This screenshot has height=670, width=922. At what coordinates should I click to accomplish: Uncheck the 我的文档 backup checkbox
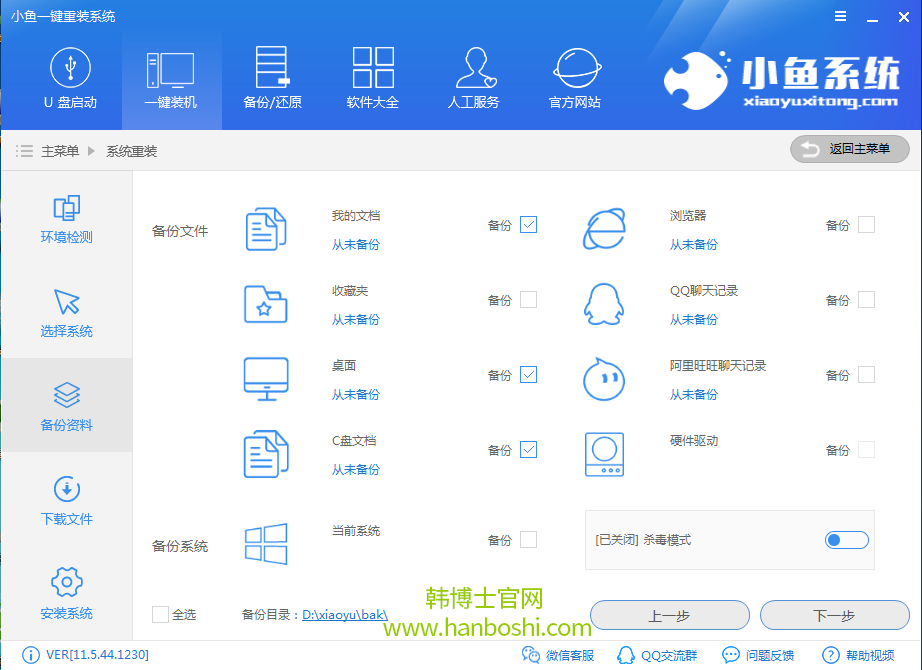(526, 224)
